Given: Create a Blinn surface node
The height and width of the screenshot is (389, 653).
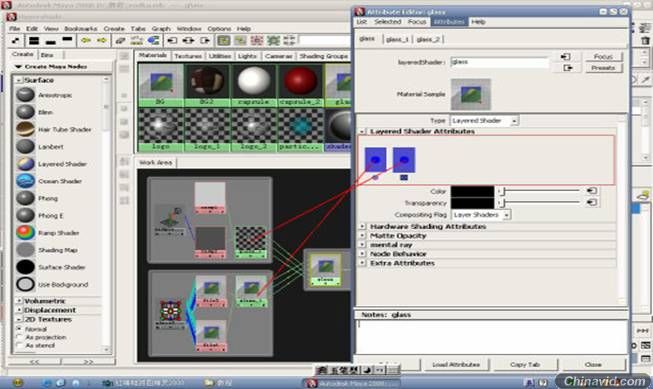Looking at the screenshot, I should click(46, 112).
